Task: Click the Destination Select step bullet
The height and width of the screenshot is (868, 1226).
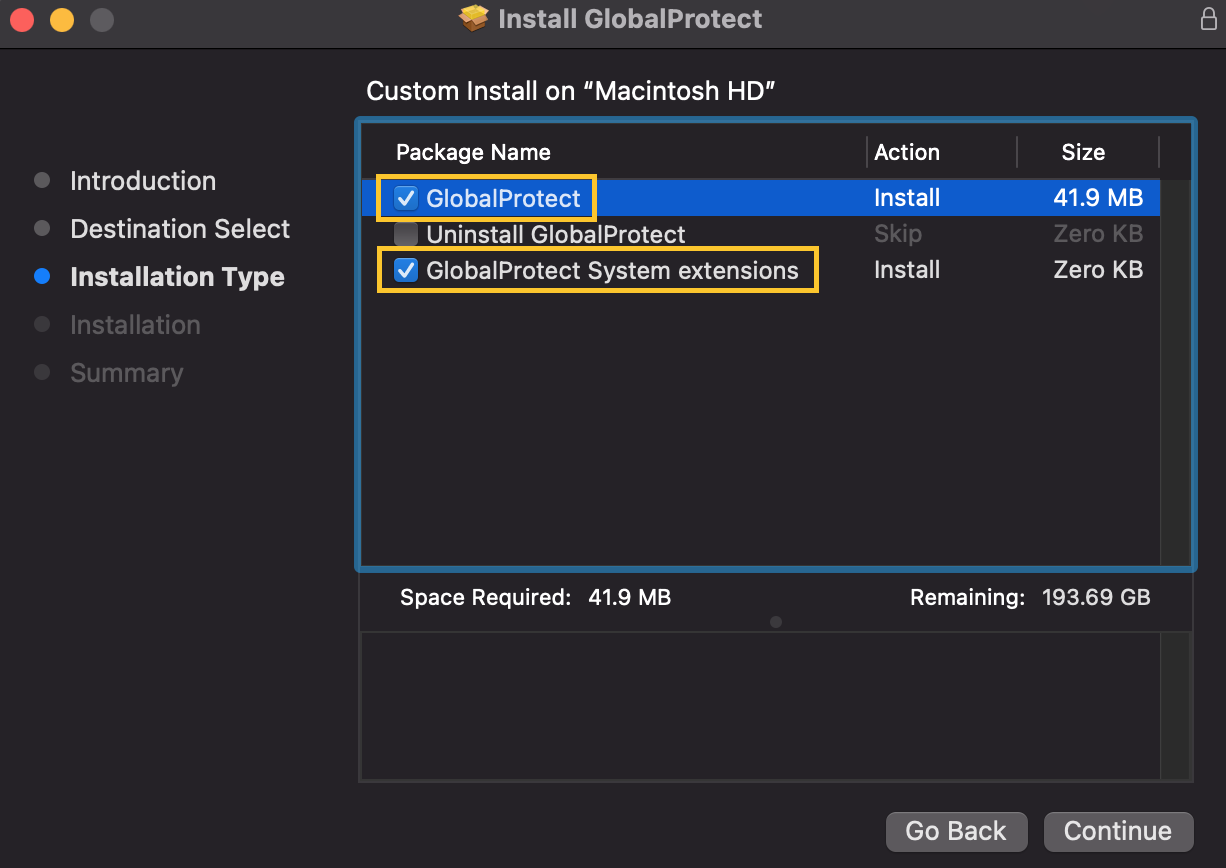Action: tap(42, 229)
